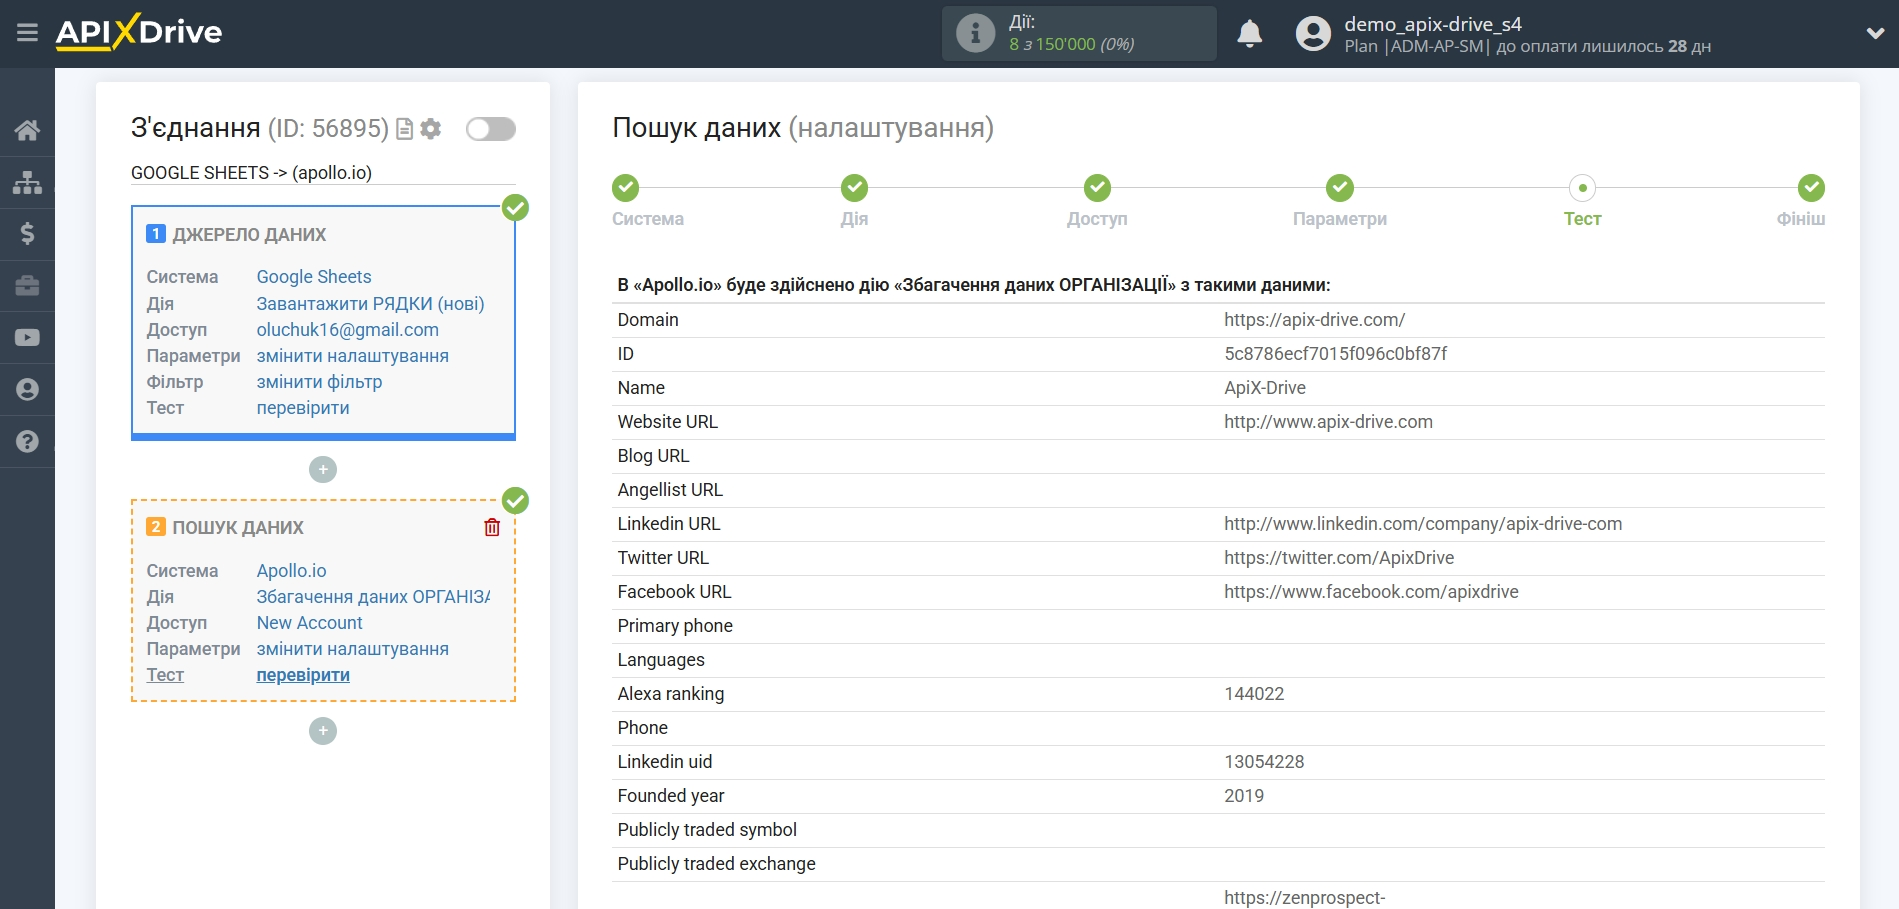Open the YouTube video section in the sidebar
Screen dimensions: 1899x909
27,337
